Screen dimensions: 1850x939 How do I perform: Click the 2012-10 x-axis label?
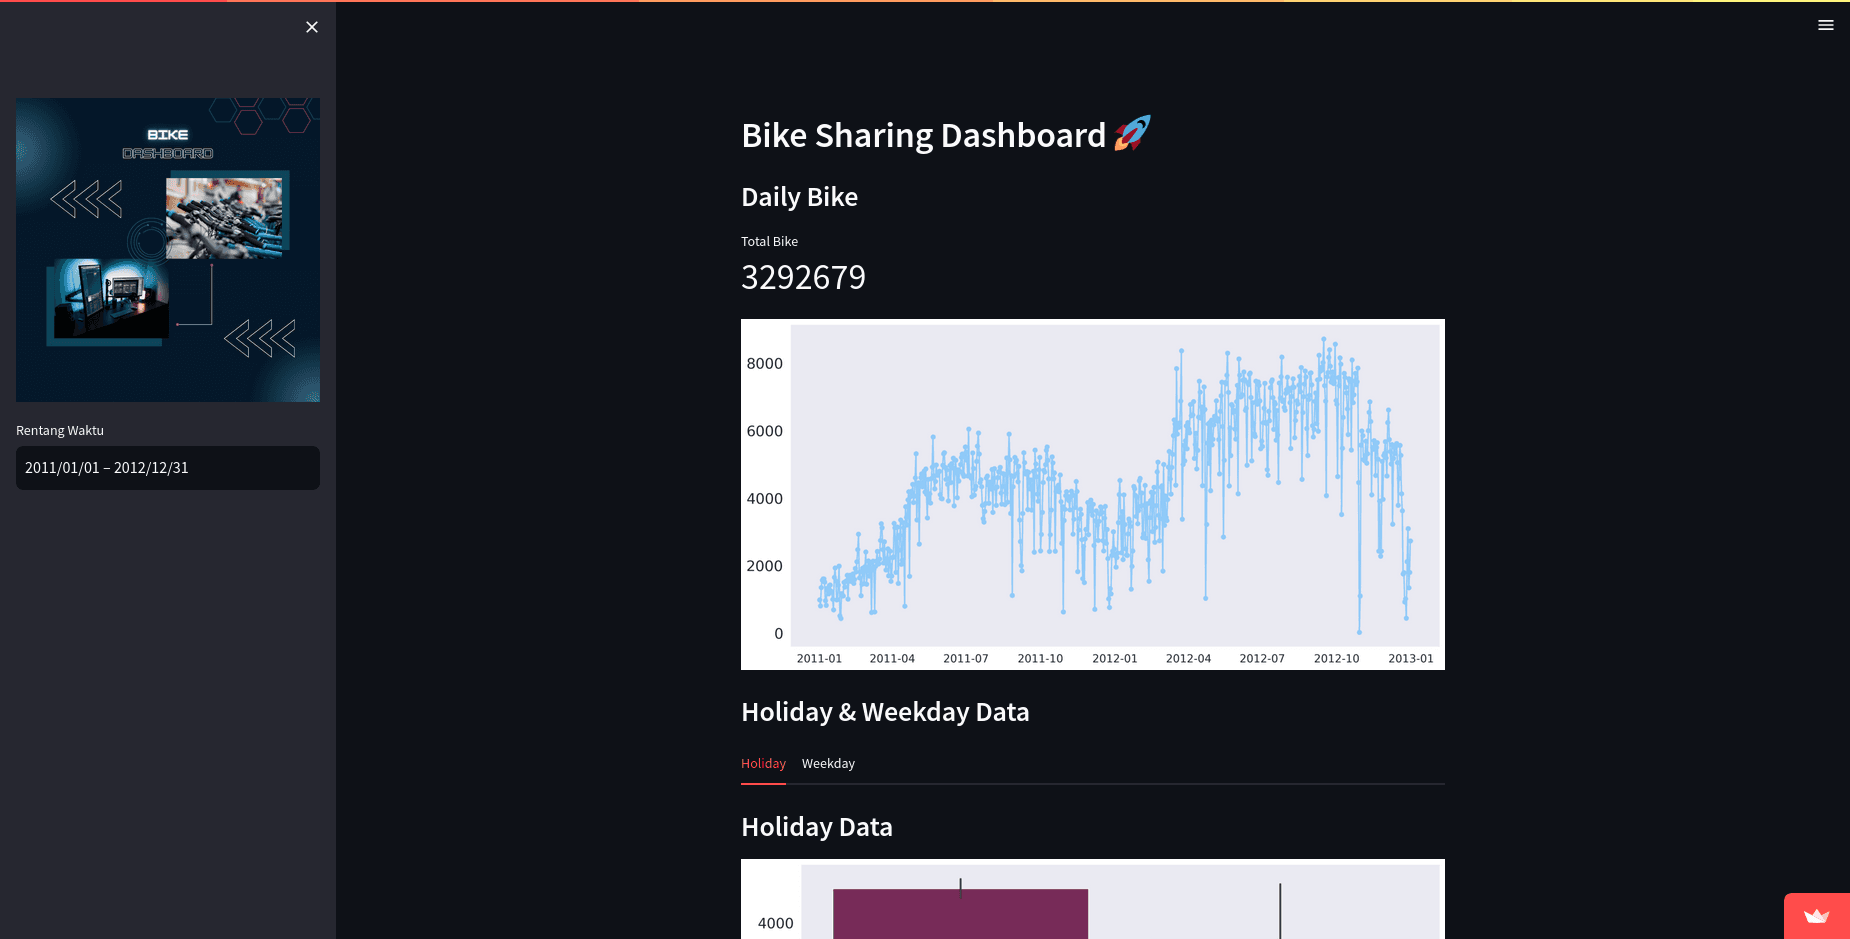click(x=1336, y=658)
